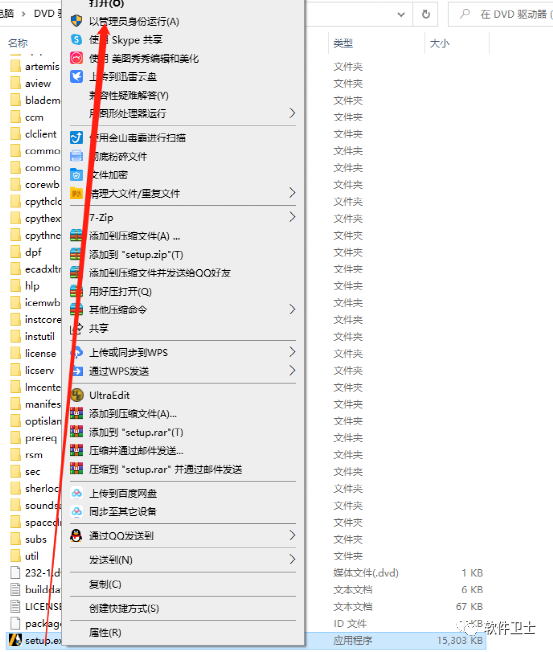The width and height of the screenshot is (553, 652).
Task: Click the icon beside 添加到 "setup.zip"(T)
Action: pyautogui.click(x=77, y=254)
